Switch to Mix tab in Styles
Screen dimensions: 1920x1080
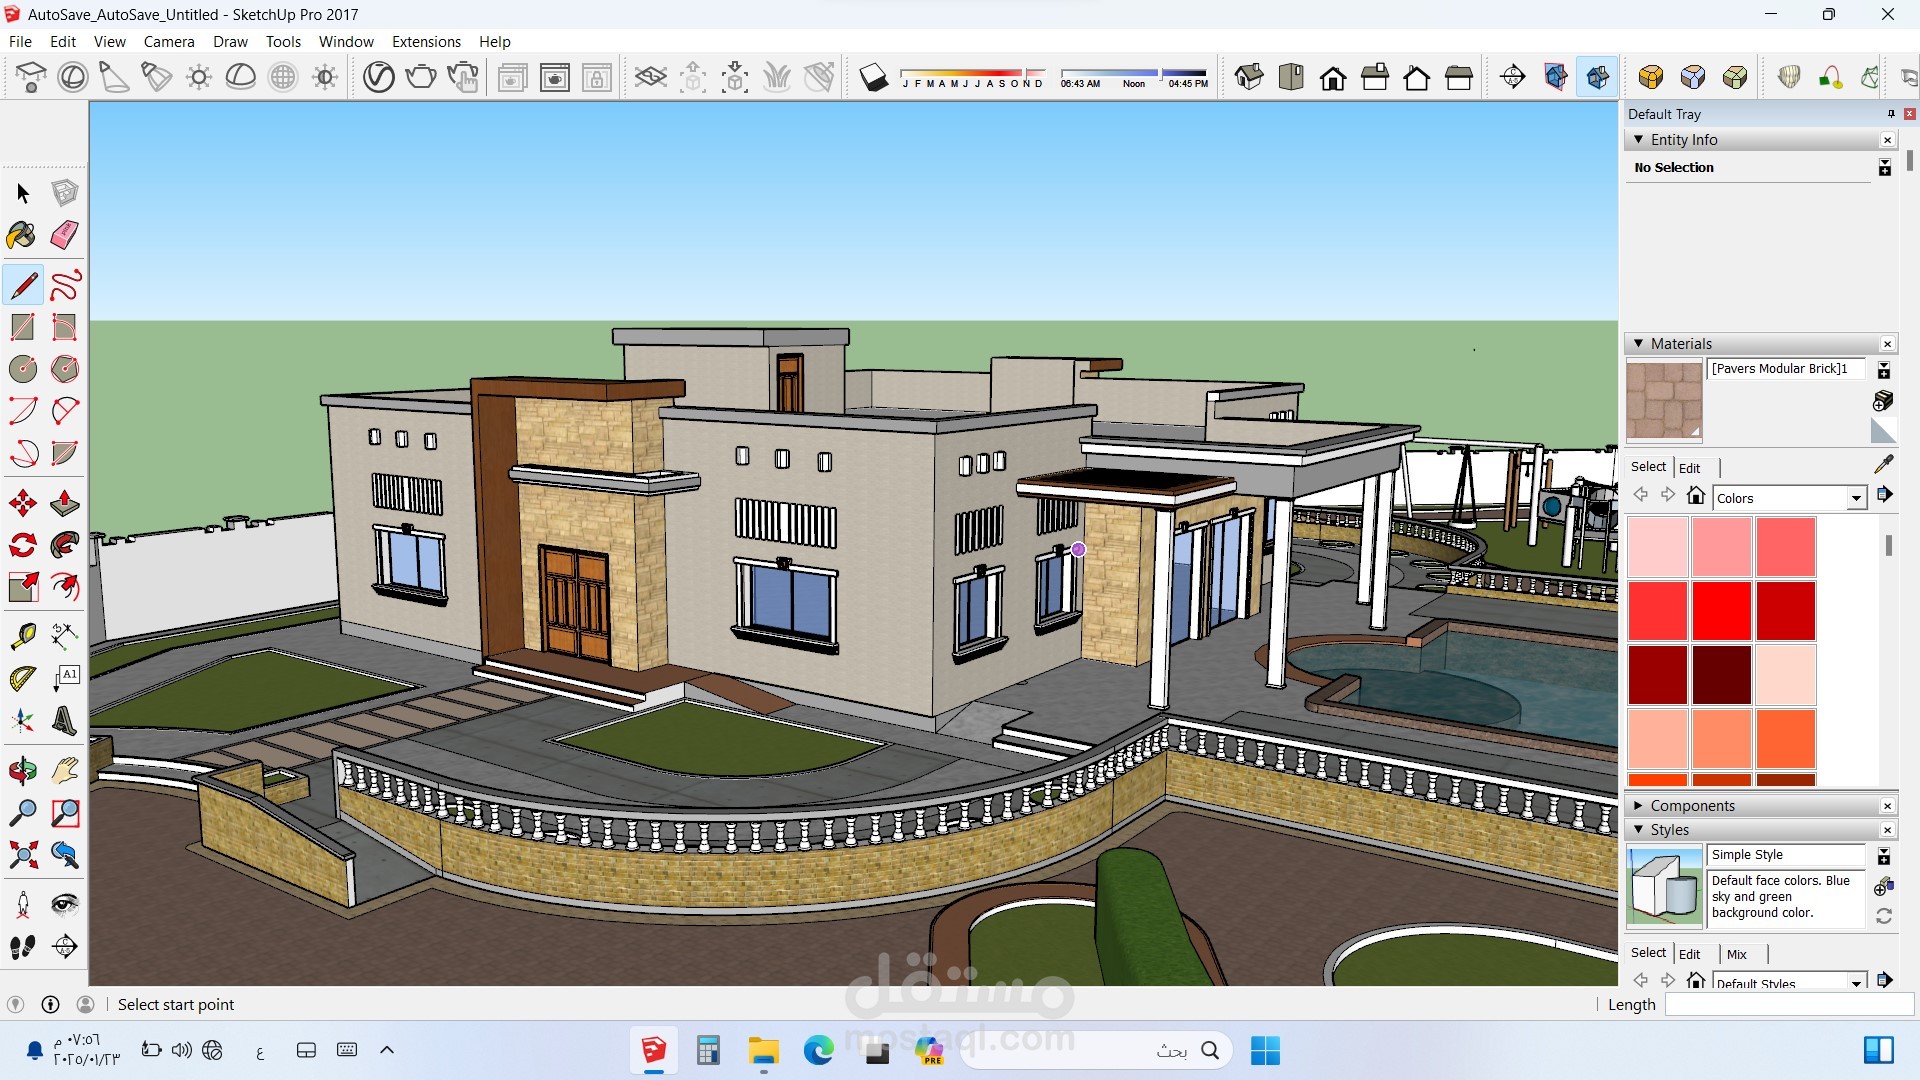1736,954
